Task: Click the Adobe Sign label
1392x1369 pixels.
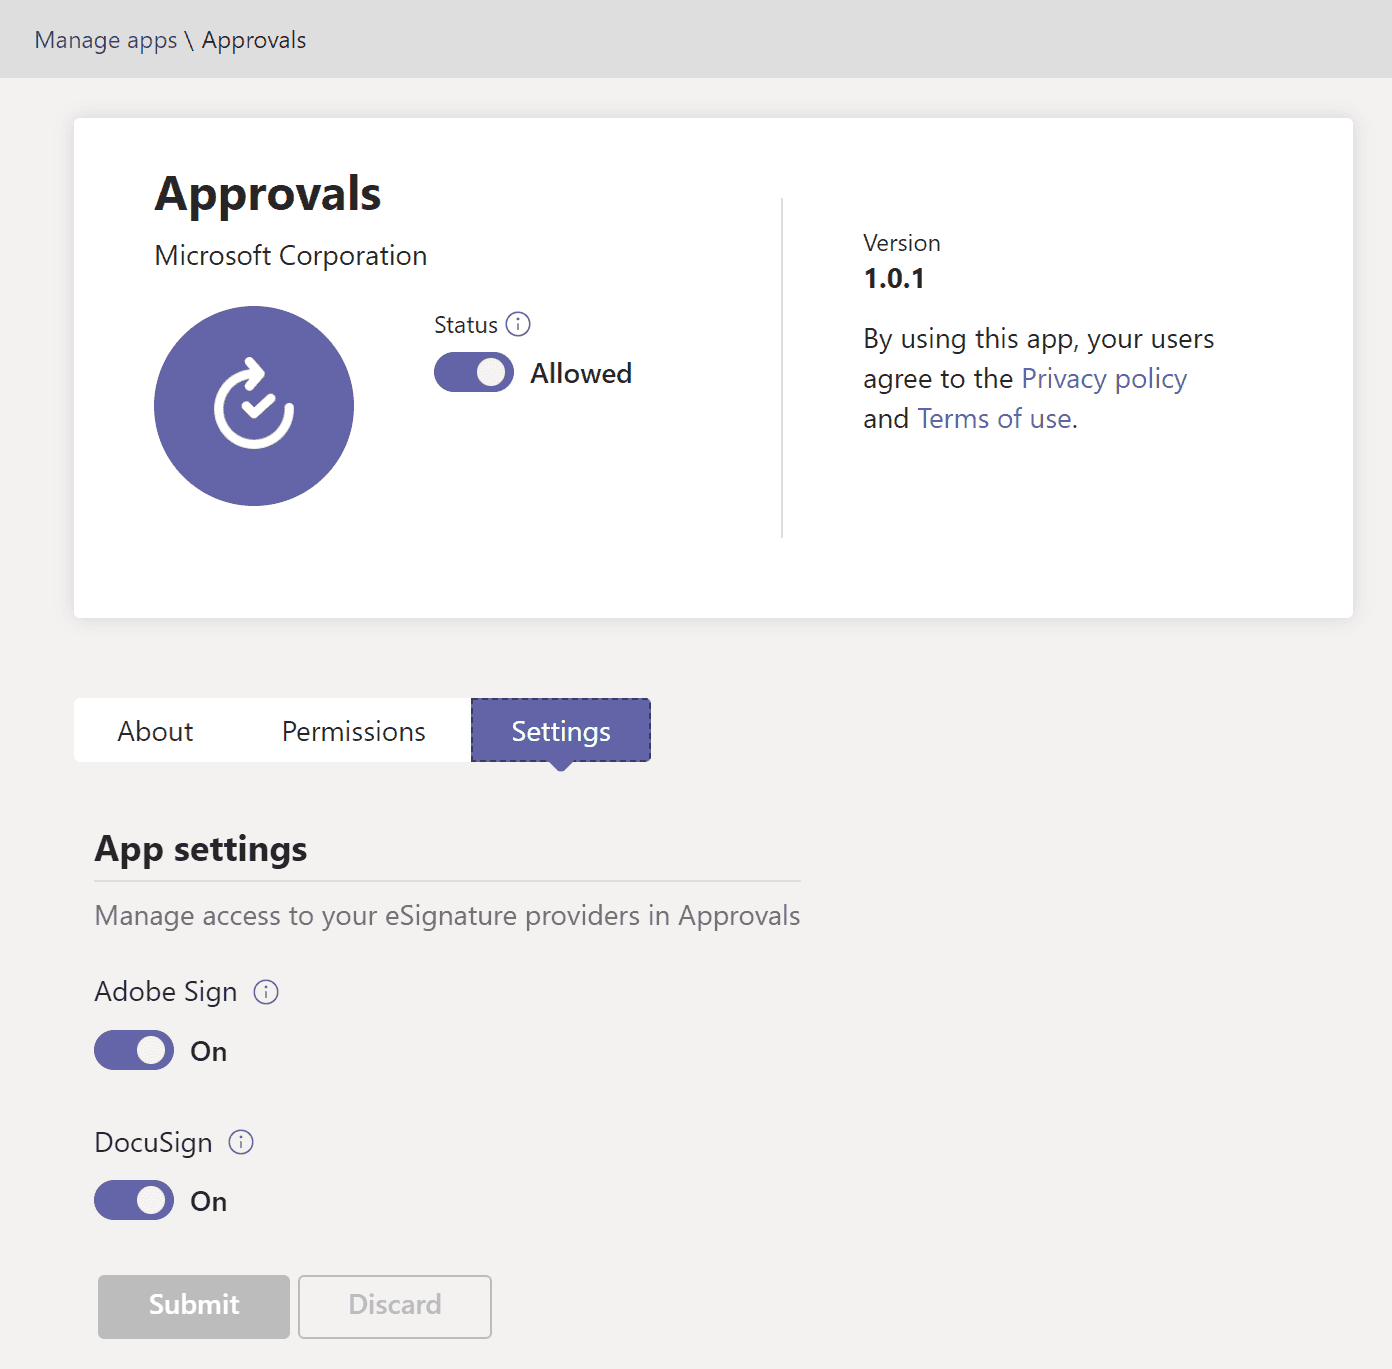Action: pyautogui.click(x=166, y=992)
